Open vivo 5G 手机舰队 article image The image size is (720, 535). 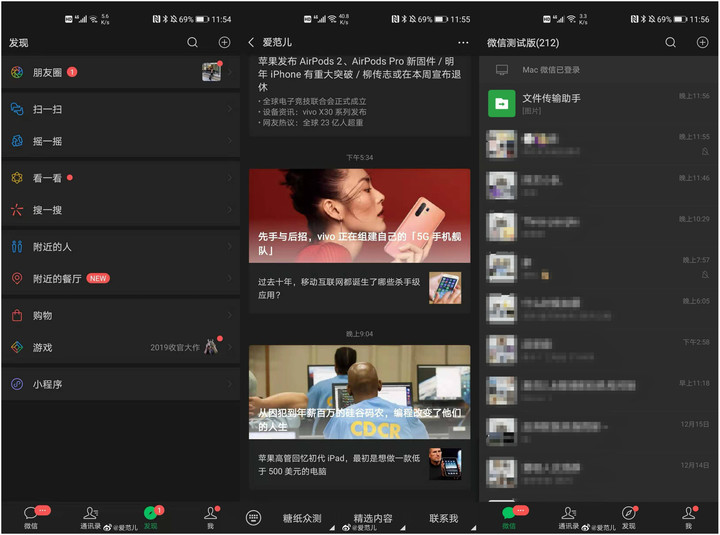[360, 216]
